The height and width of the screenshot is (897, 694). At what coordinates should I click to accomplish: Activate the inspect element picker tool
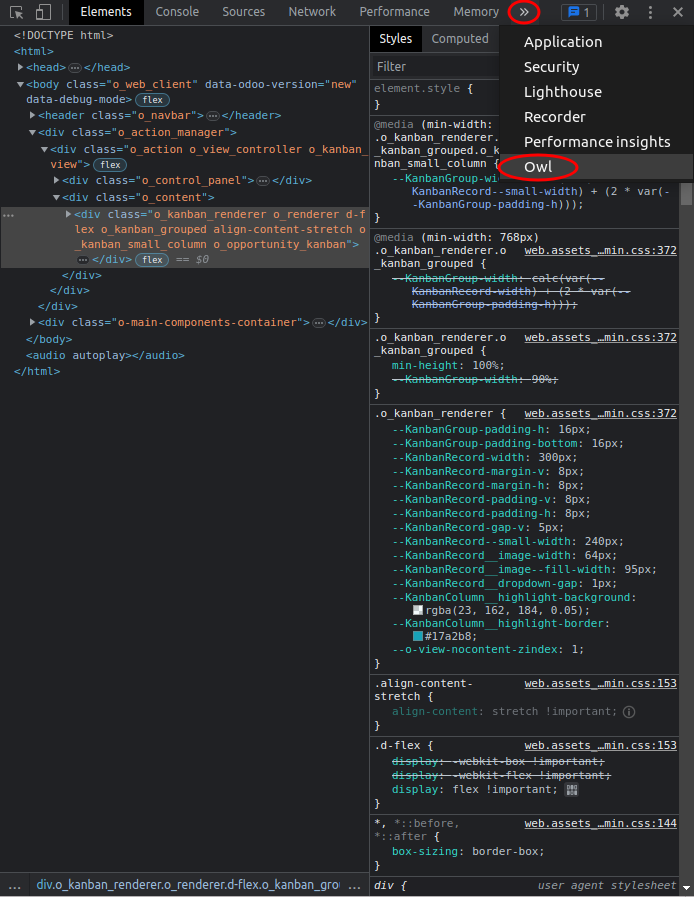point(17,12)
